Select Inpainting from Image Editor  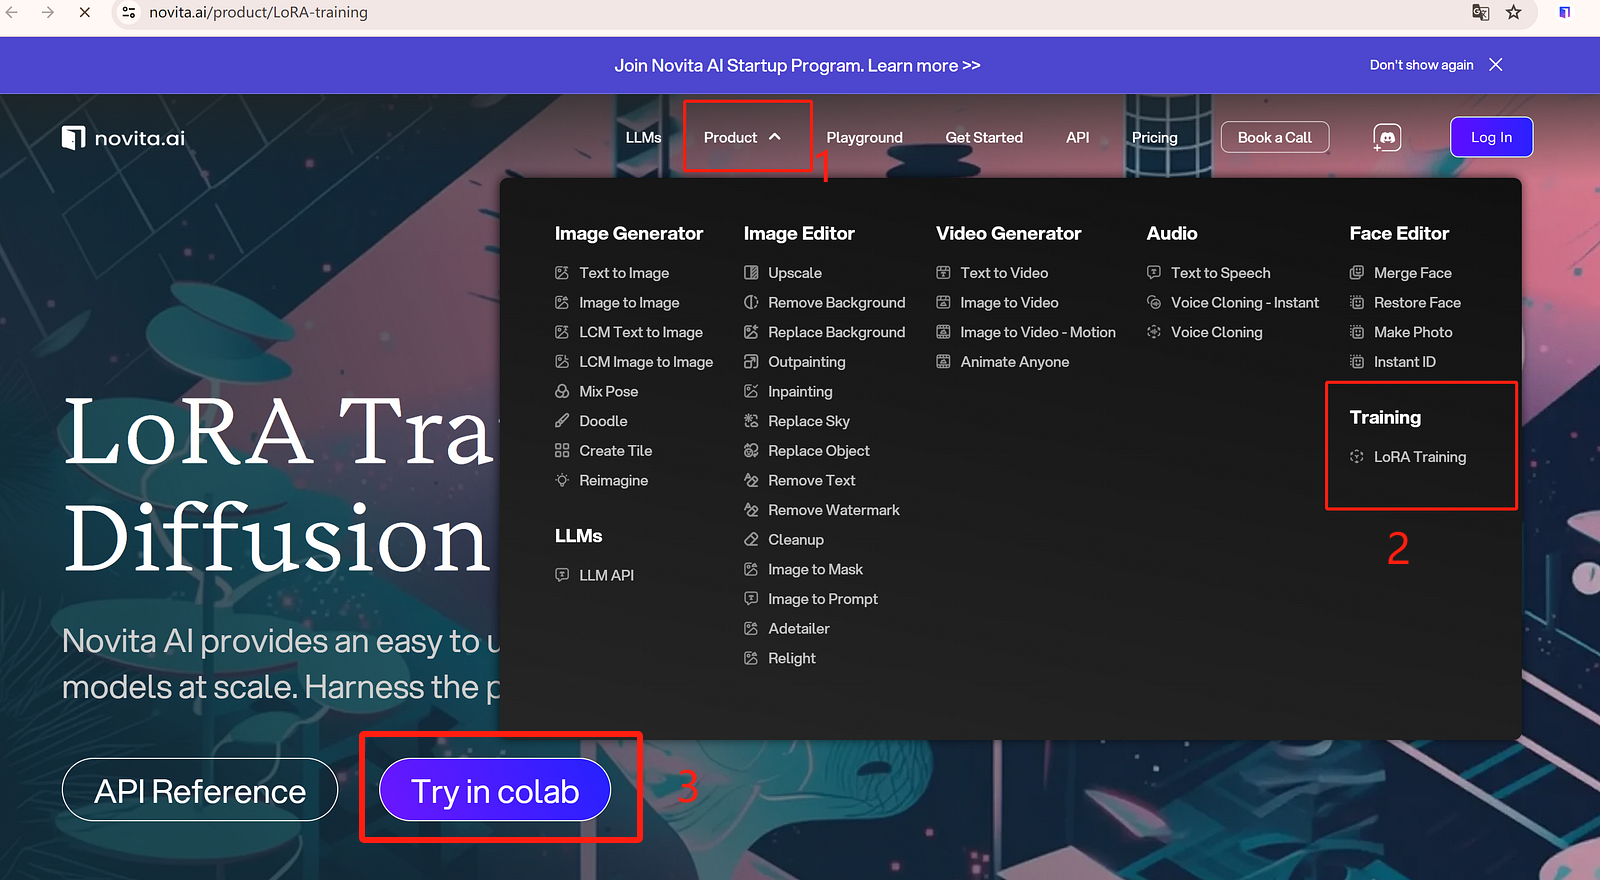point(800,392)
